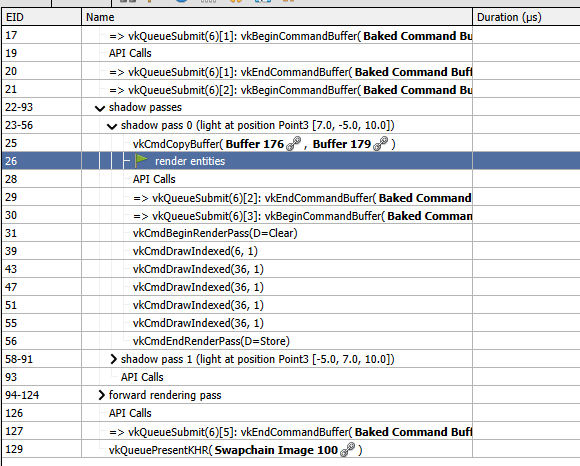Click EID cell 22-93

(x=41, y=107)
